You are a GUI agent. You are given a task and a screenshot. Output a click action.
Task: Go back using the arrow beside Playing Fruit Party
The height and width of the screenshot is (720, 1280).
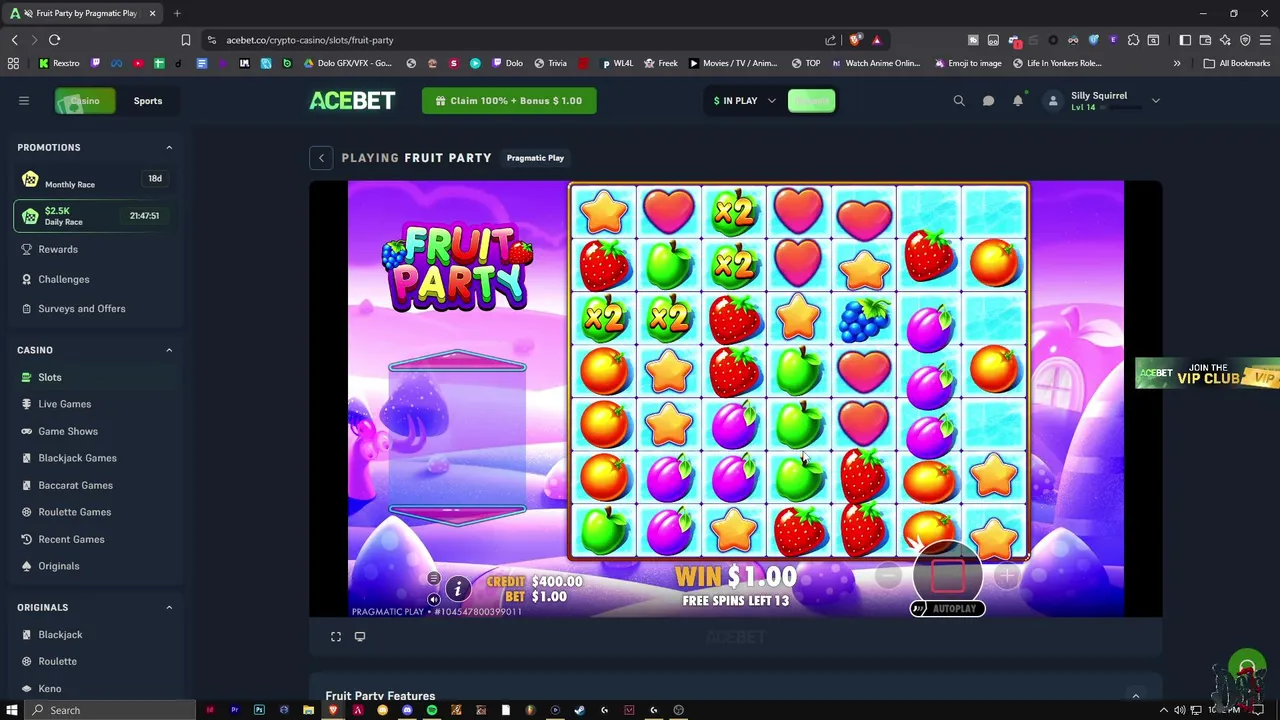[321, 158]
